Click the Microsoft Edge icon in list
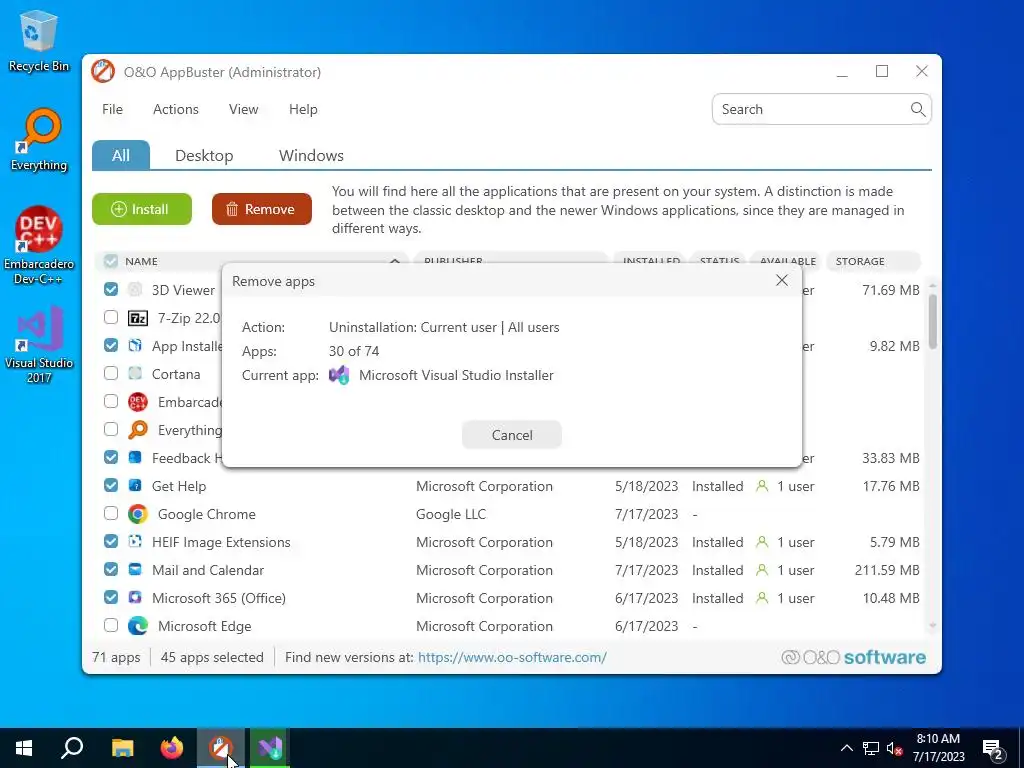The image size is (1024, 768). point(138,626)
